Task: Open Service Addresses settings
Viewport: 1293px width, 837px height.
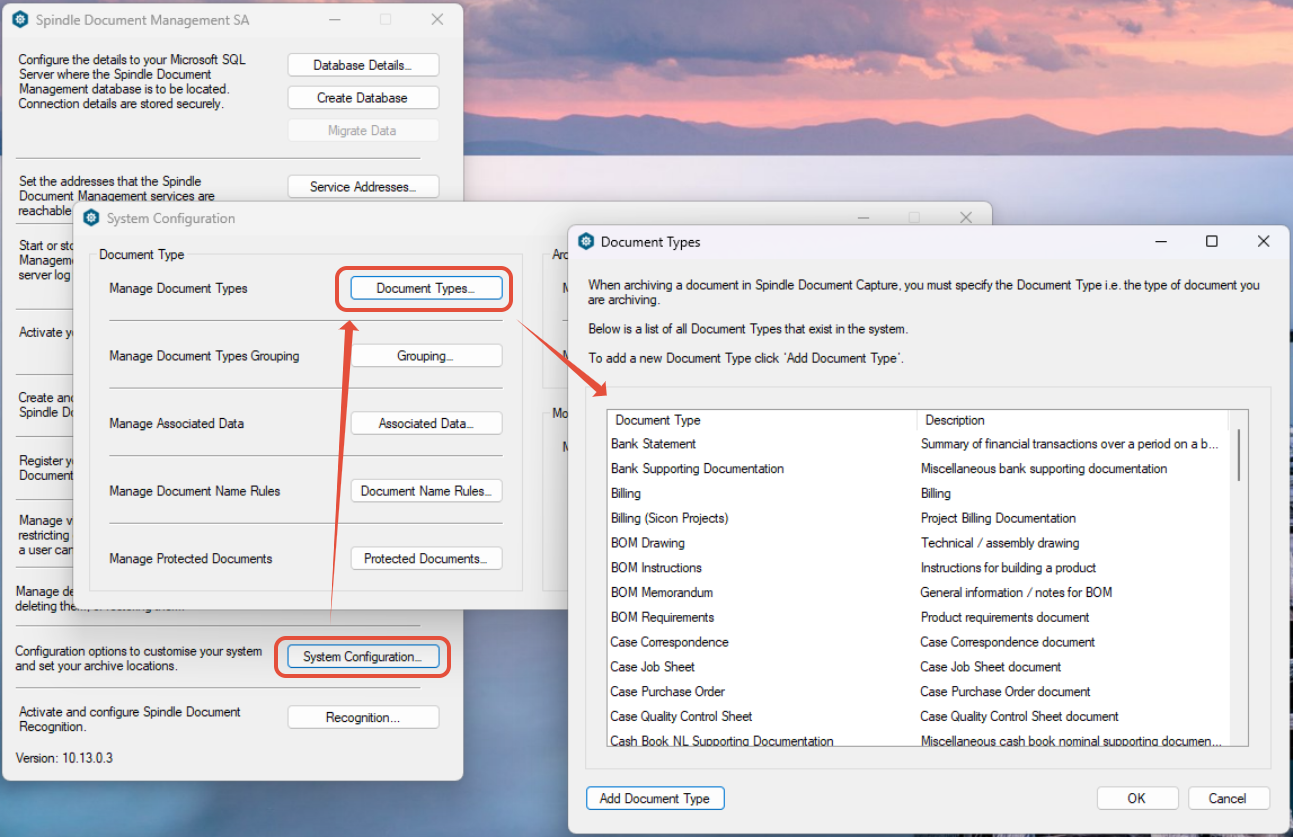Action: (x=363, y=187)
